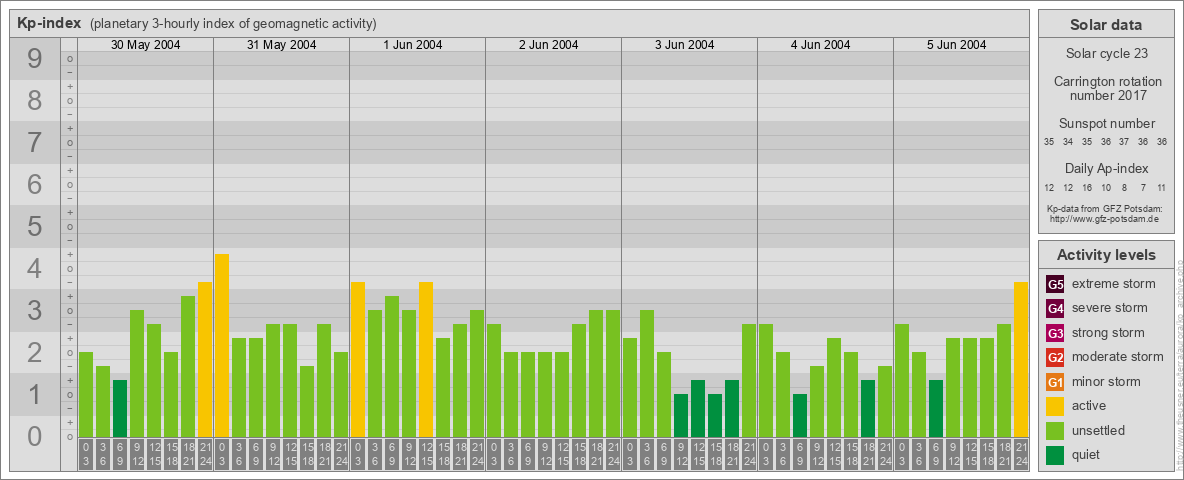Image resolution: width=1184 pixels, height=480 pixels.
Task: Click light green bar, 1 Jun 6-9
Action: (x=392, y=367)
